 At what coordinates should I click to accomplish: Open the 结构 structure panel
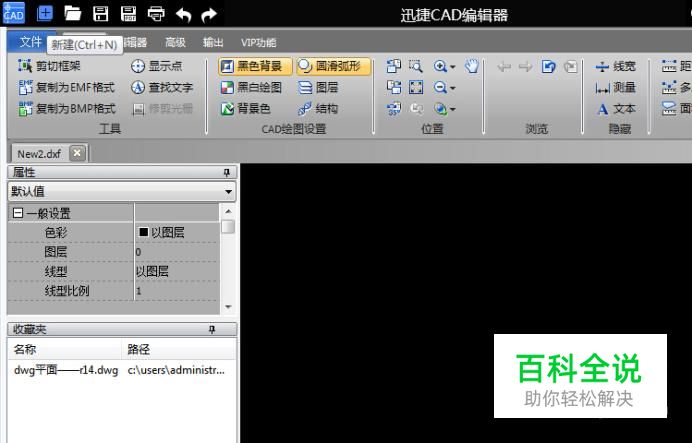(318, 109)
